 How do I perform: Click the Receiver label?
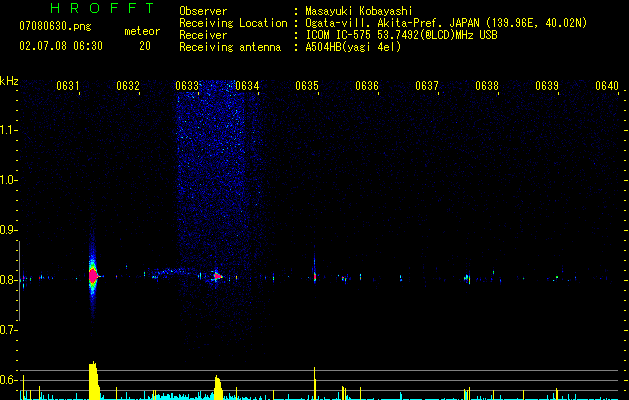203,35
